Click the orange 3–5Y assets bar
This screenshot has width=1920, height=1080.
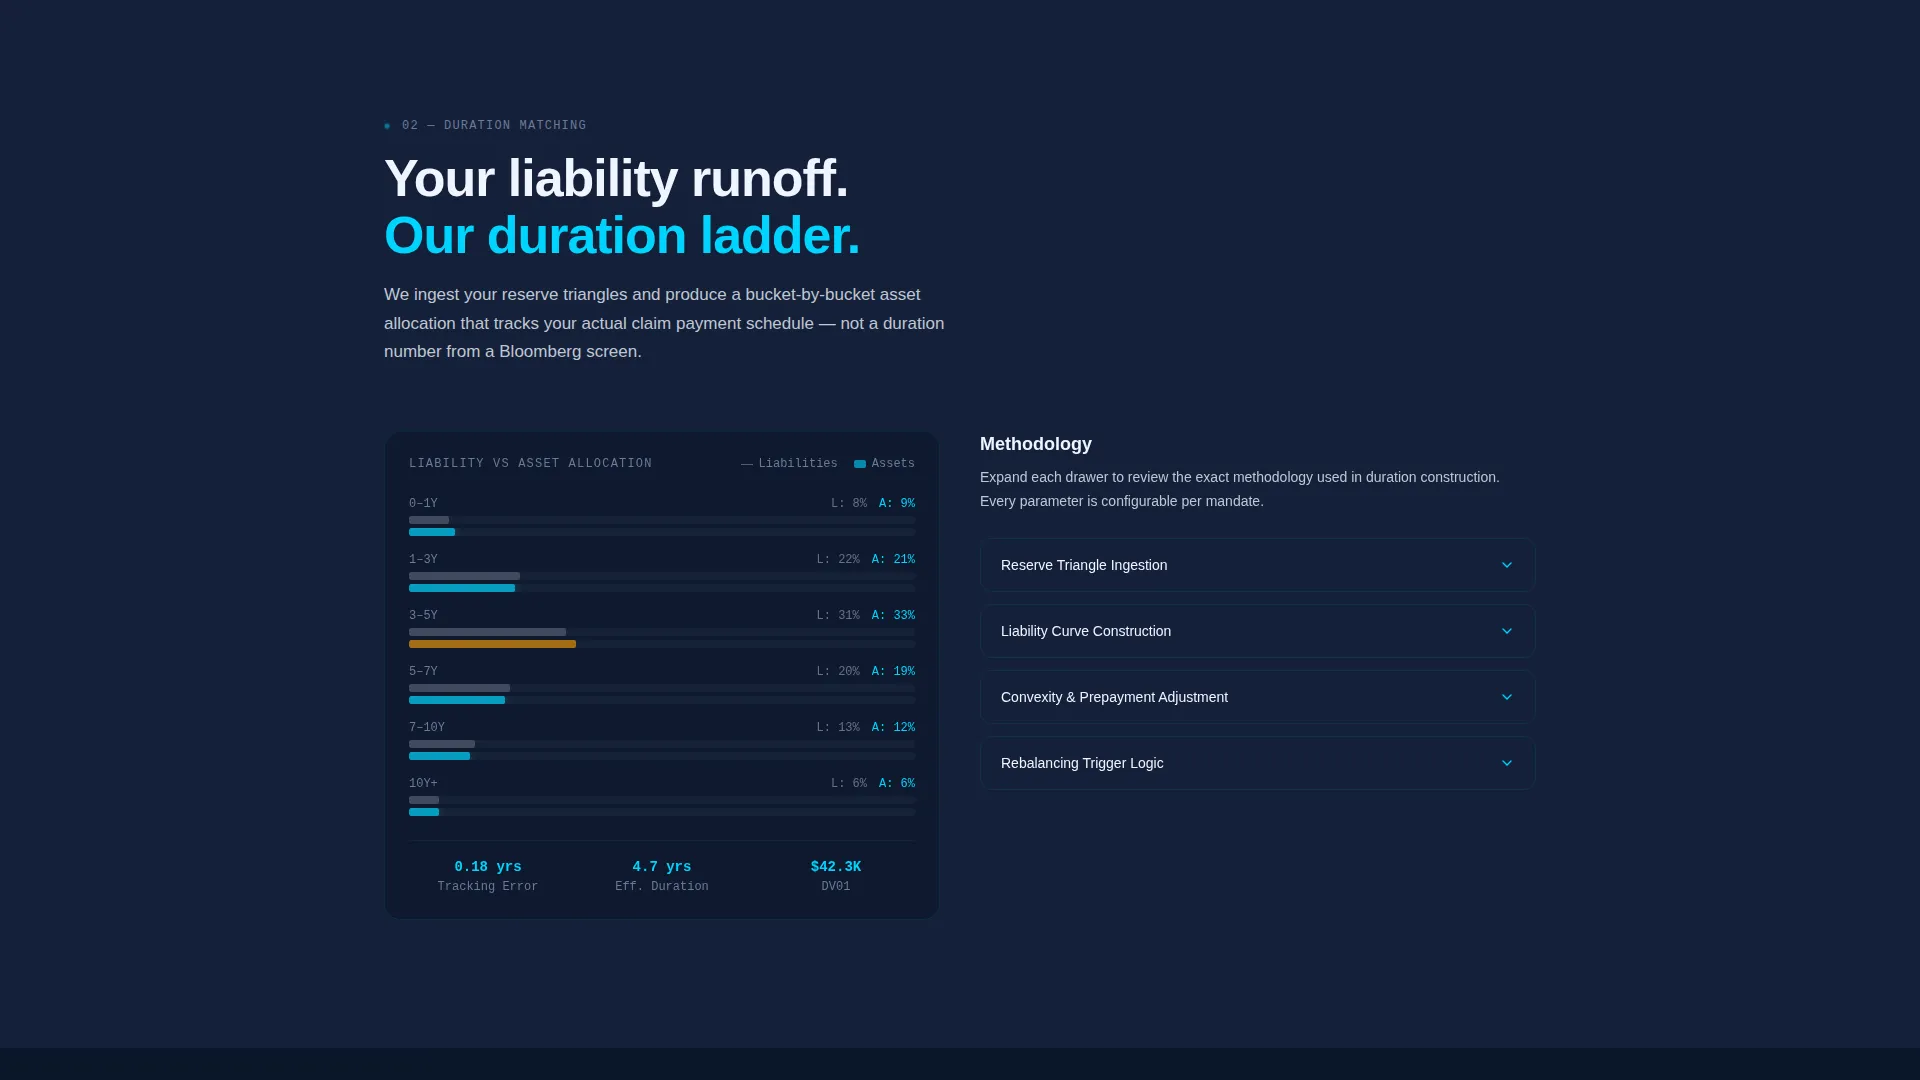click(492, 644)
